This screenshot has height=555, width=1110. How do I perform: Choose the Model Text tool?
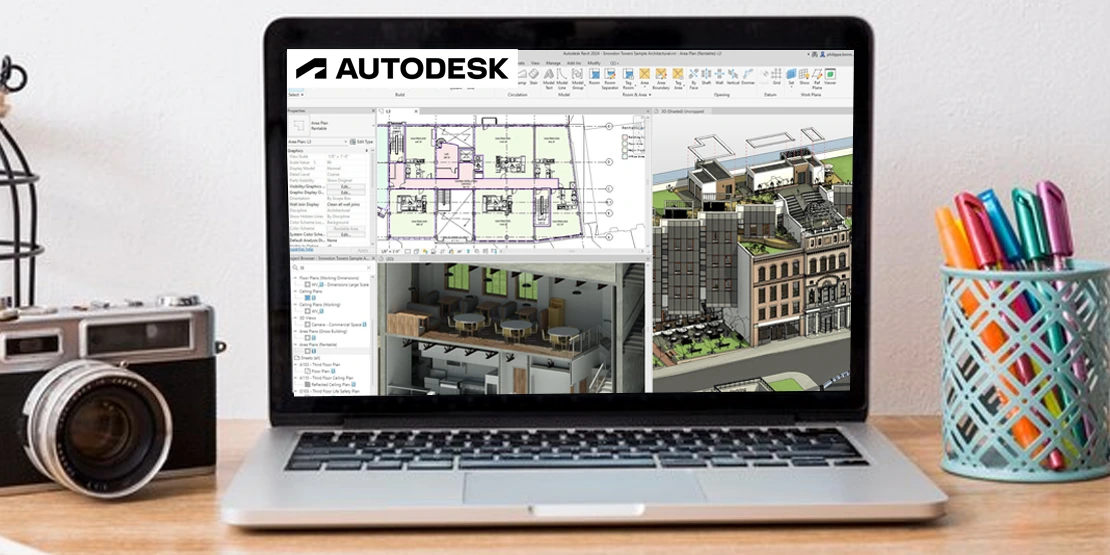pos(549,80)
